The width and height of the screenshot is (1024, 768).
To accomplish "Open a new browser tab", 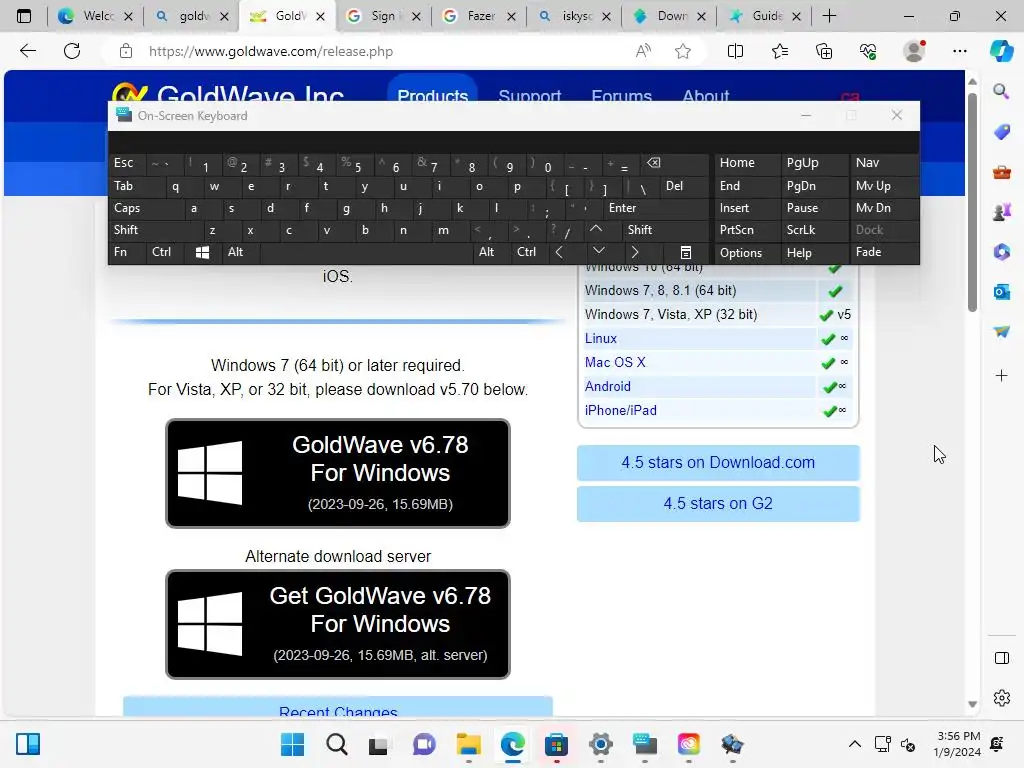I will click(829, 16).
